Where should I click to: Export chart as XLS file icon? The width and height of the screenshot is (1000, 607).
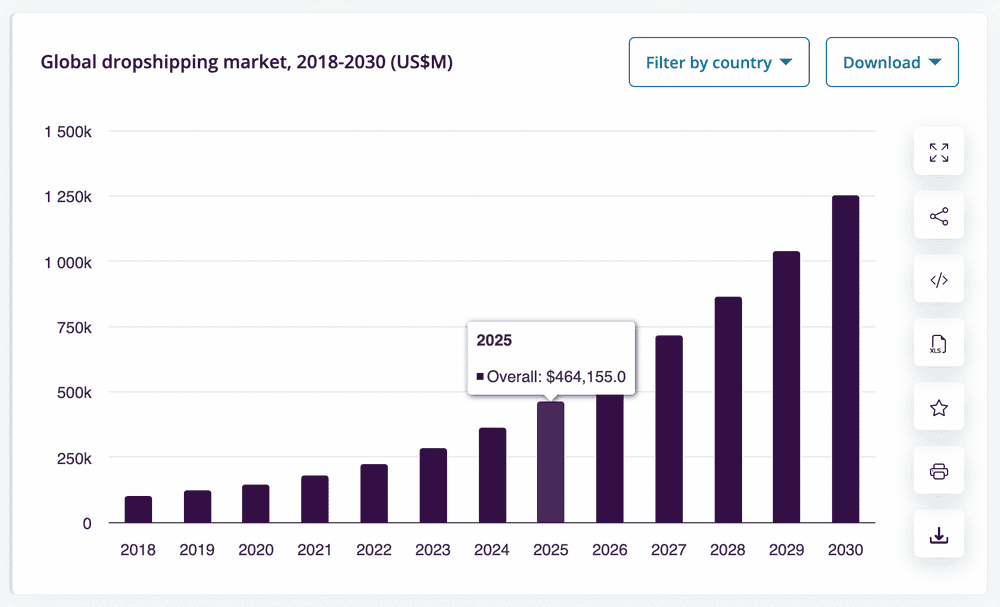938,344
